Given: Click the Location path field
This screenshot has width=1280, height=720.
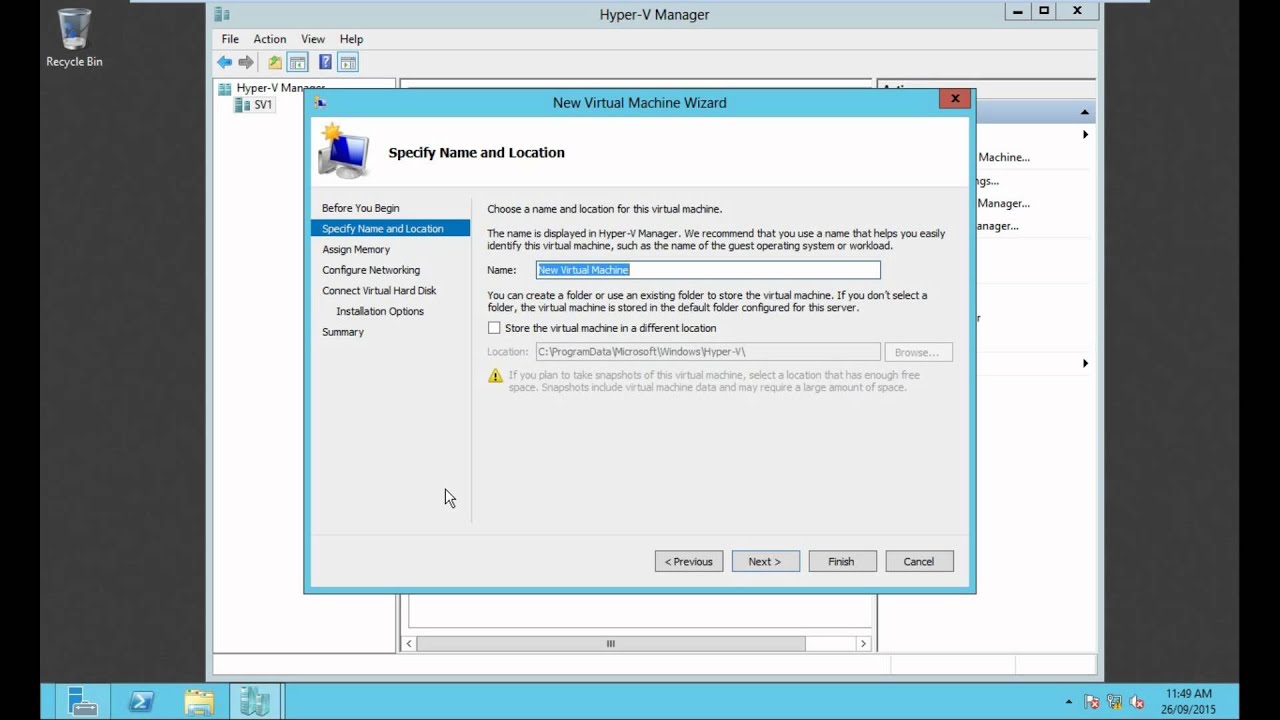Looking at the screenshot, I should [x=708, y=352].
